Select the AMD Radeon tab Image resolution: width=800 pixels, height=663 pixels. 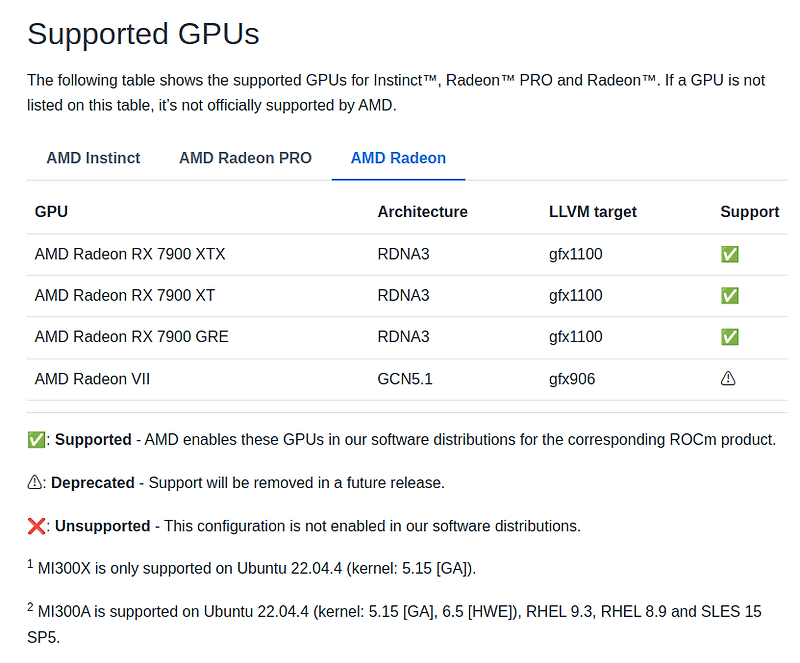(x=398, y=158)
